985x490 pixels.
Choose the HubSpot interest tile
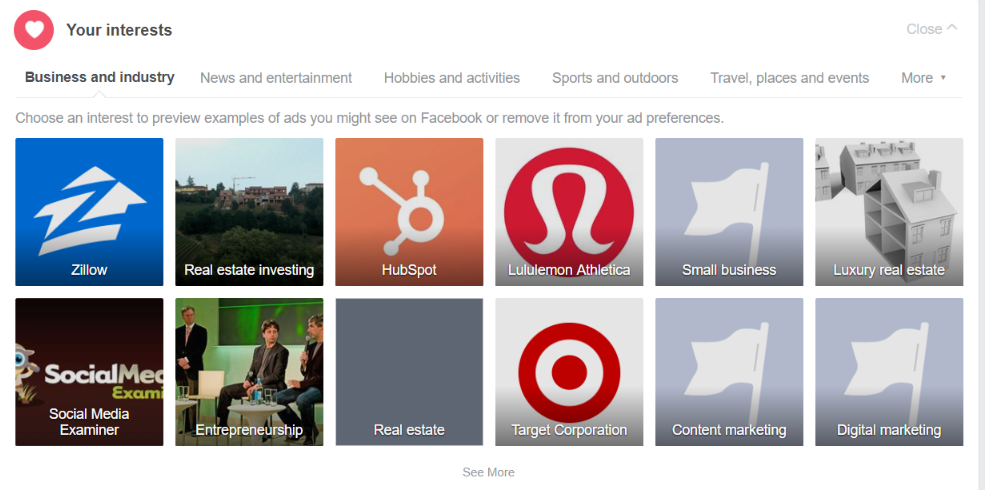[x=409, y=212]
